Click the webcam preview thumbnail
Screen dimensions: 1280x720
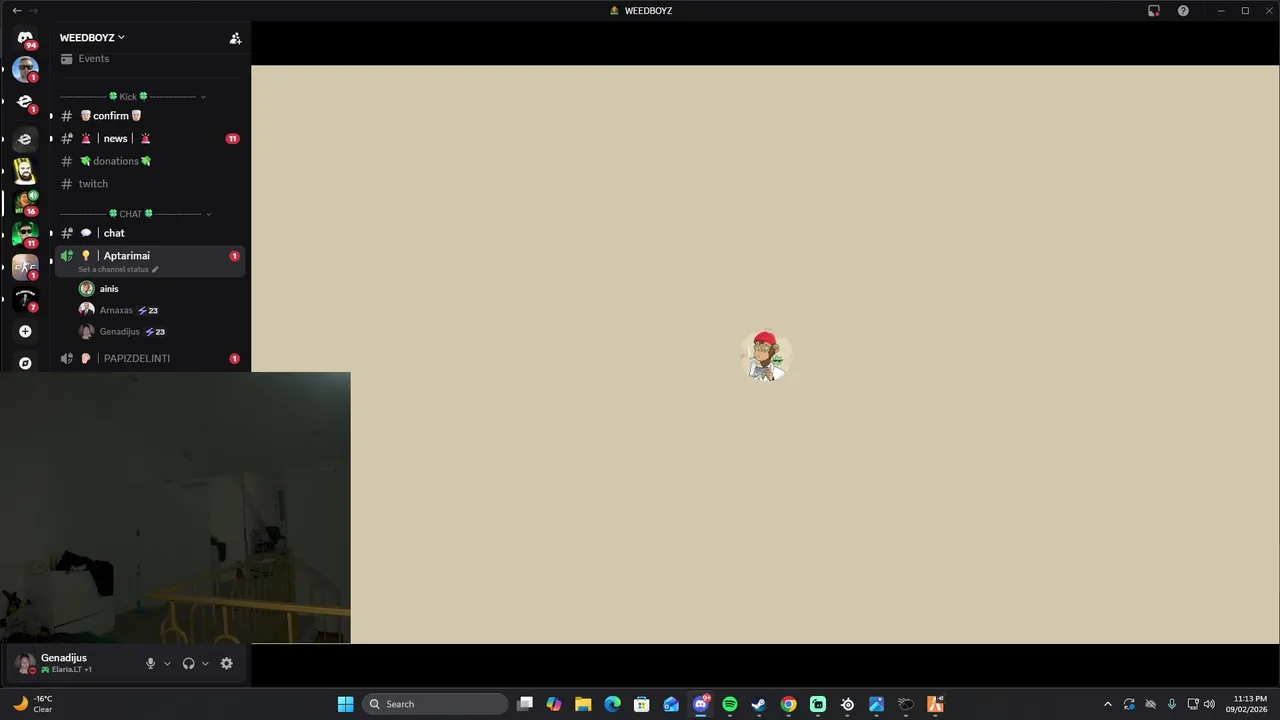tap(175, 508)
